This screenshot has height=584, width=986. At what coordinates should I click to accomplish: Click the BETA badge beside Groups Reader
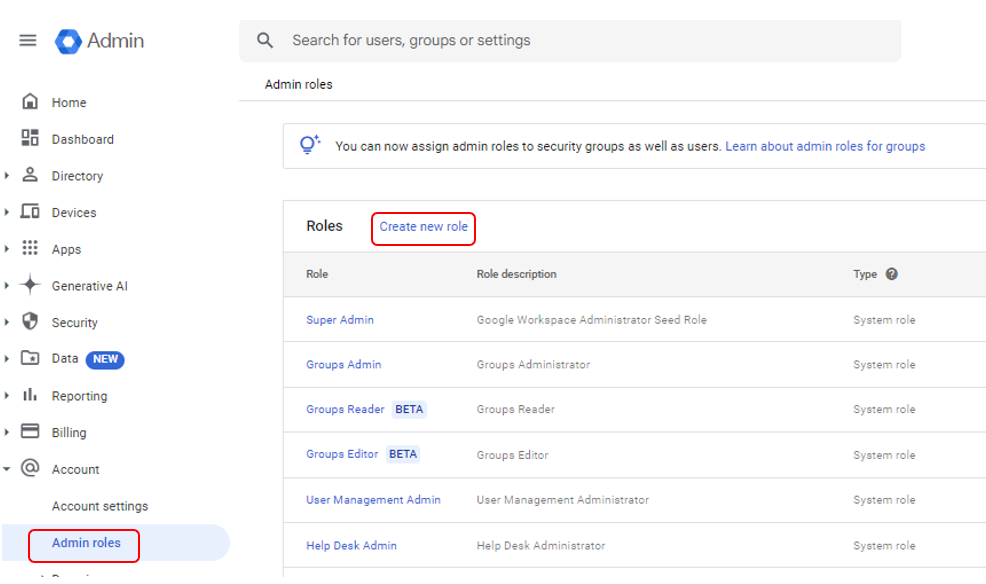(409, 409)
